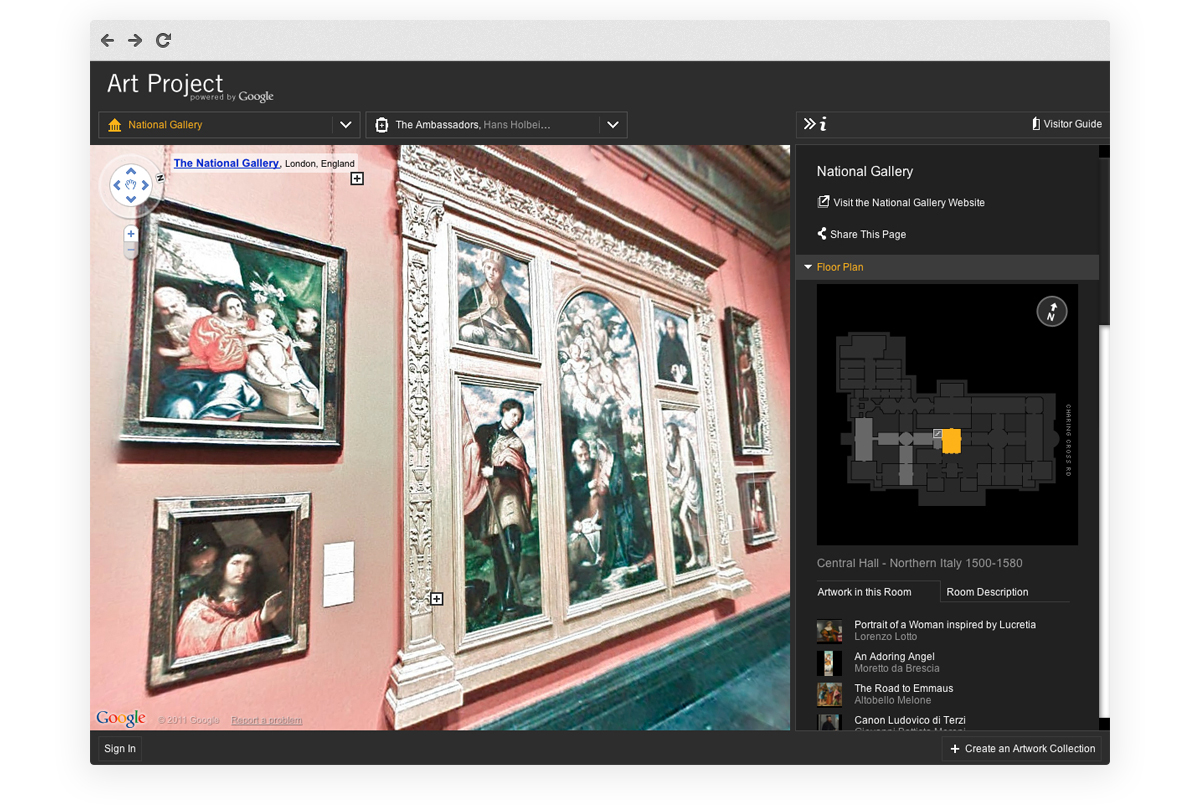This screenshot has width=1200, height=810.
Task: Click Altobello Melone artist name
Action: pyautogui.click(x=893, y=700)
